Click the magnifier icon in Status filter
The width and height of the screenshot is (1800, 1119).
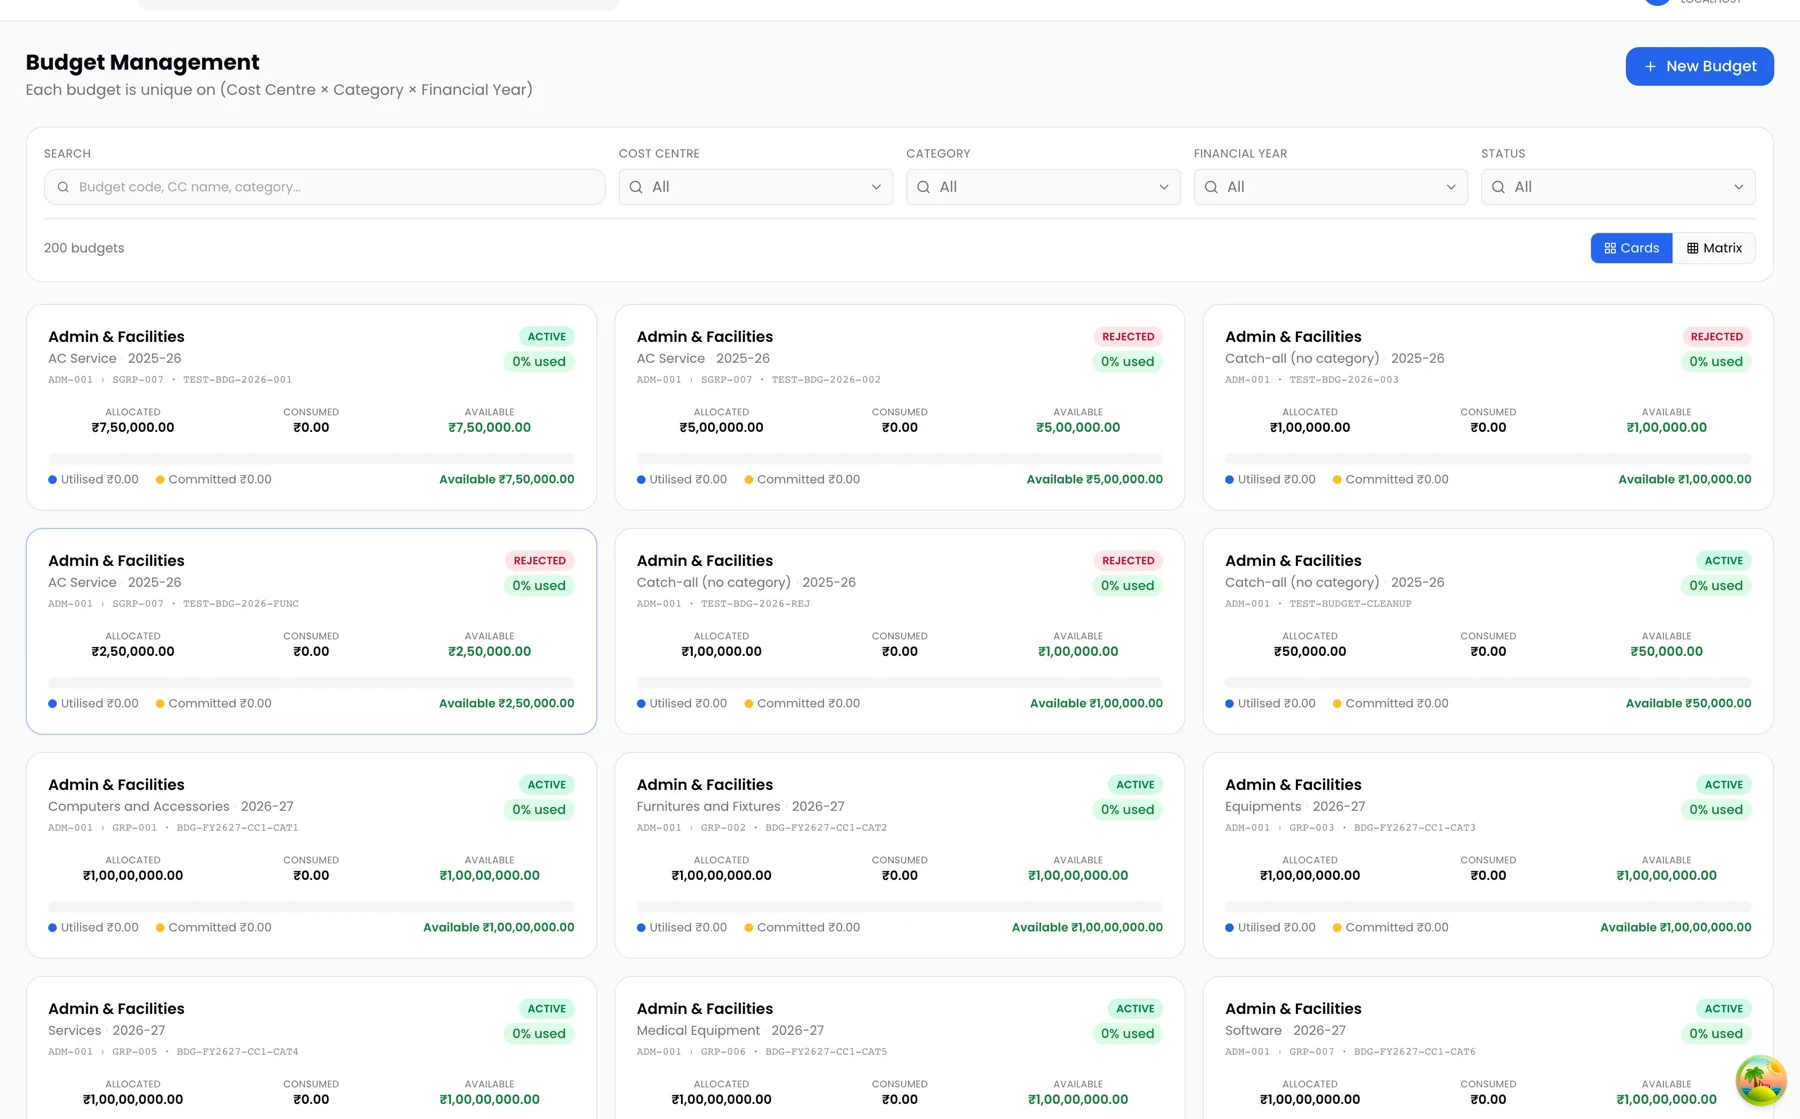(1498, 187)
